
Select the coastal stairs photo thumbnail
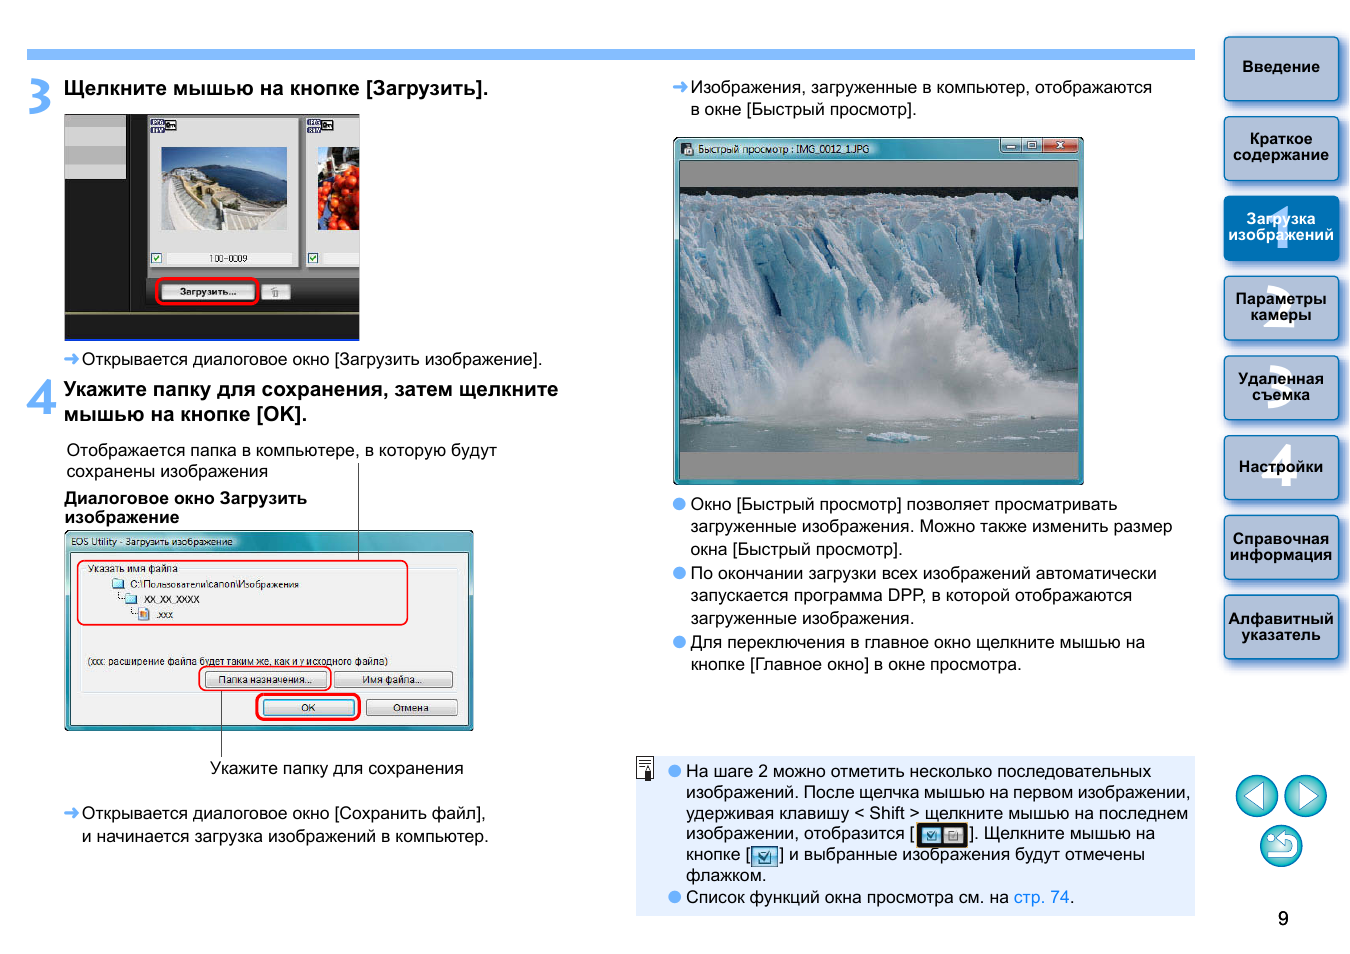[x=224, y=188]
